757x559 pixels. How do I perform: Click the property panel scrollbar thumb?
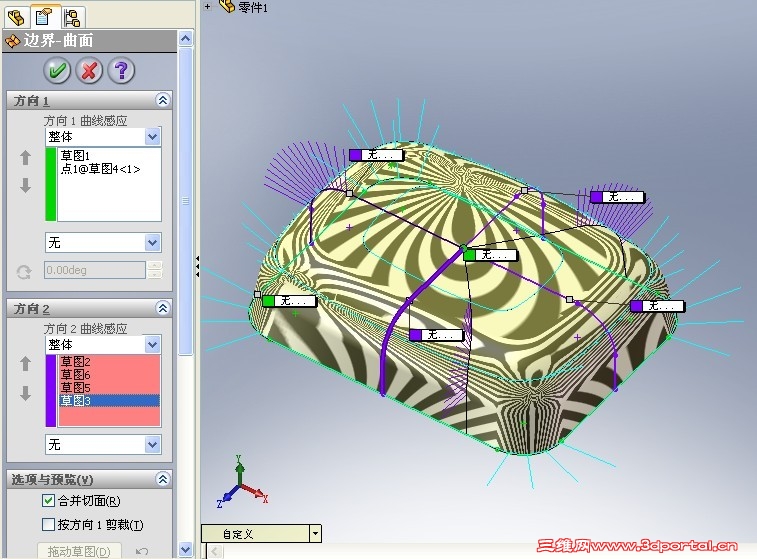185,201
